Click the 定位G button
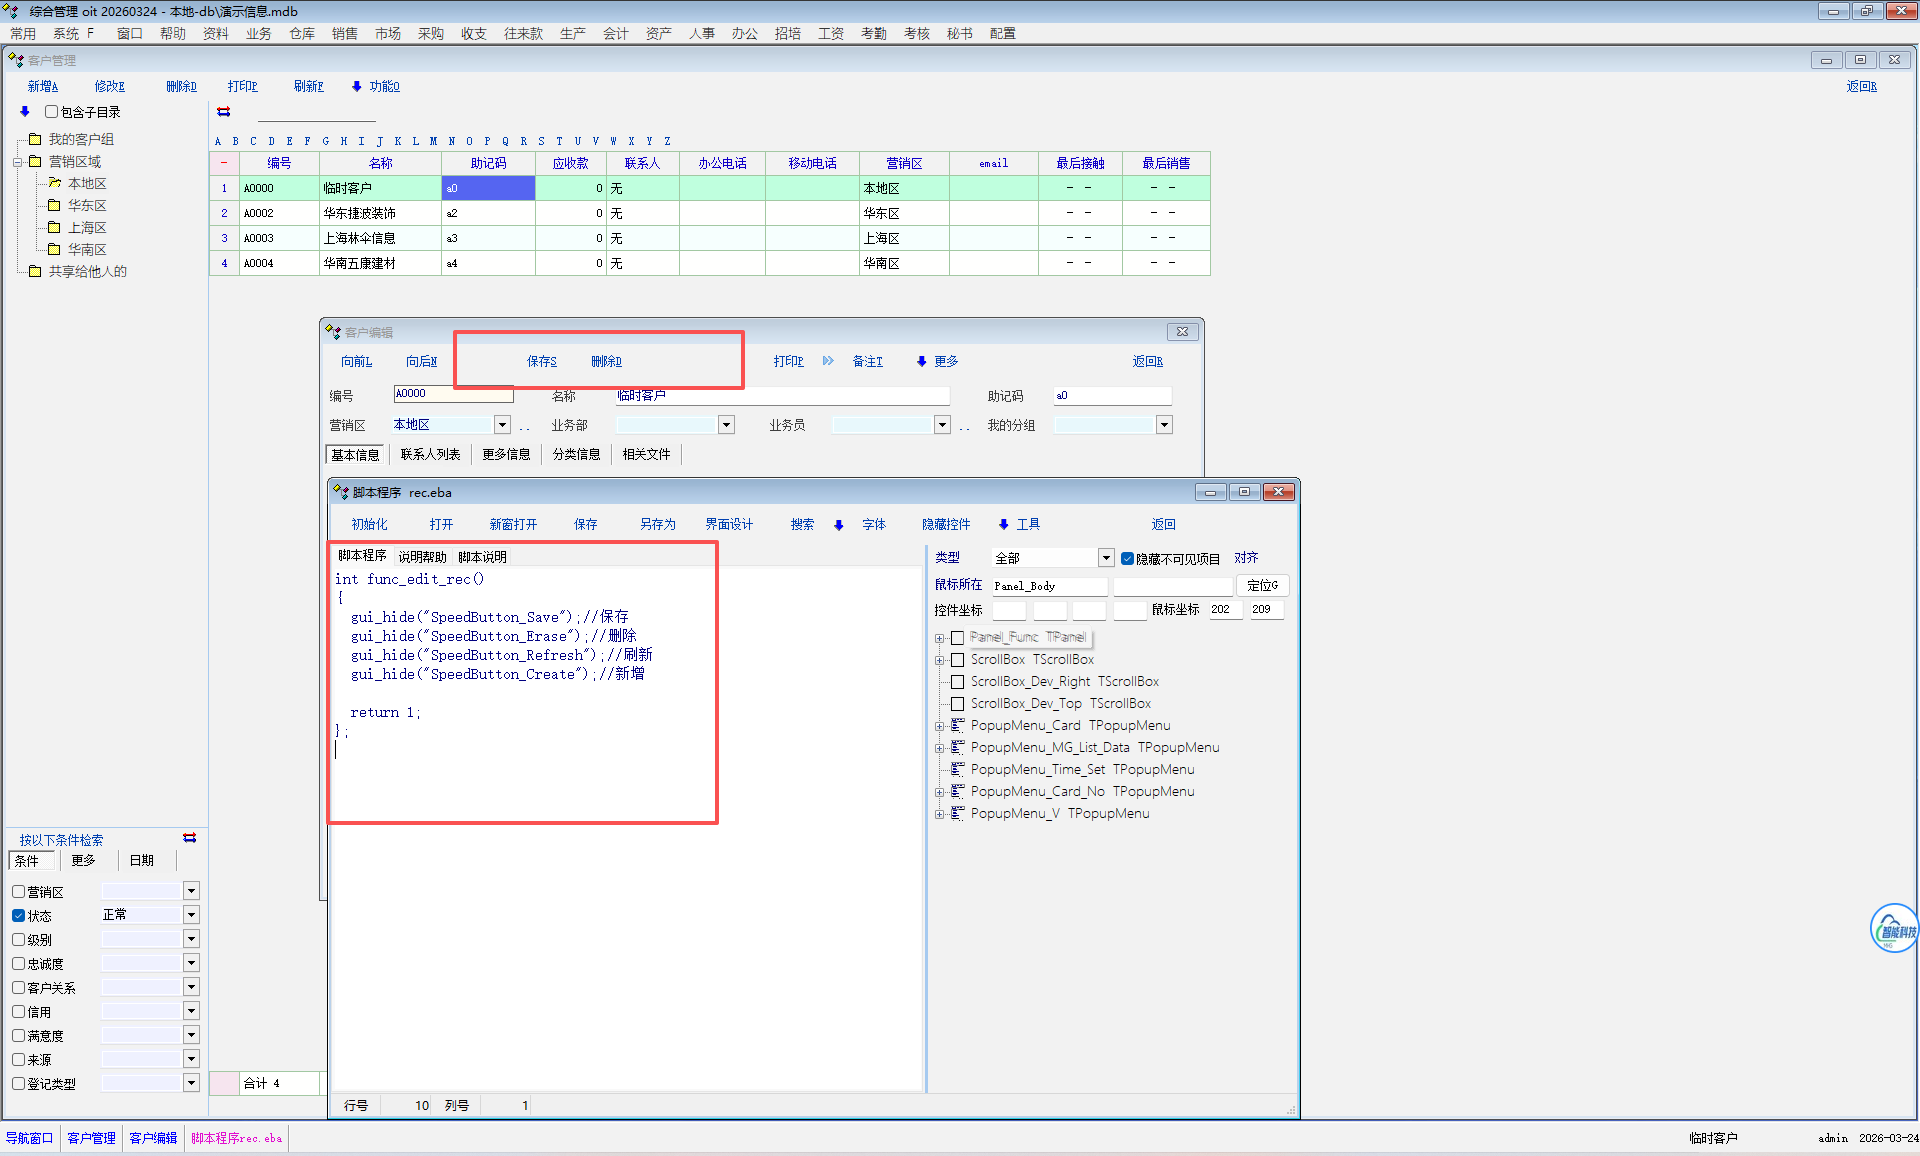This screenshot has width=1920, height=1156. [1262, 585]
